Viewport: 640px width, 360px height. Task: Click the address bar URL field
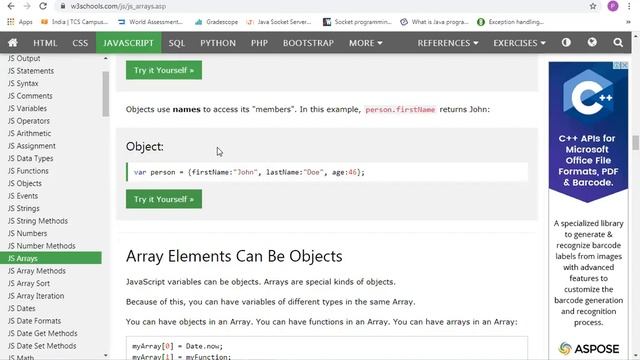318,6
